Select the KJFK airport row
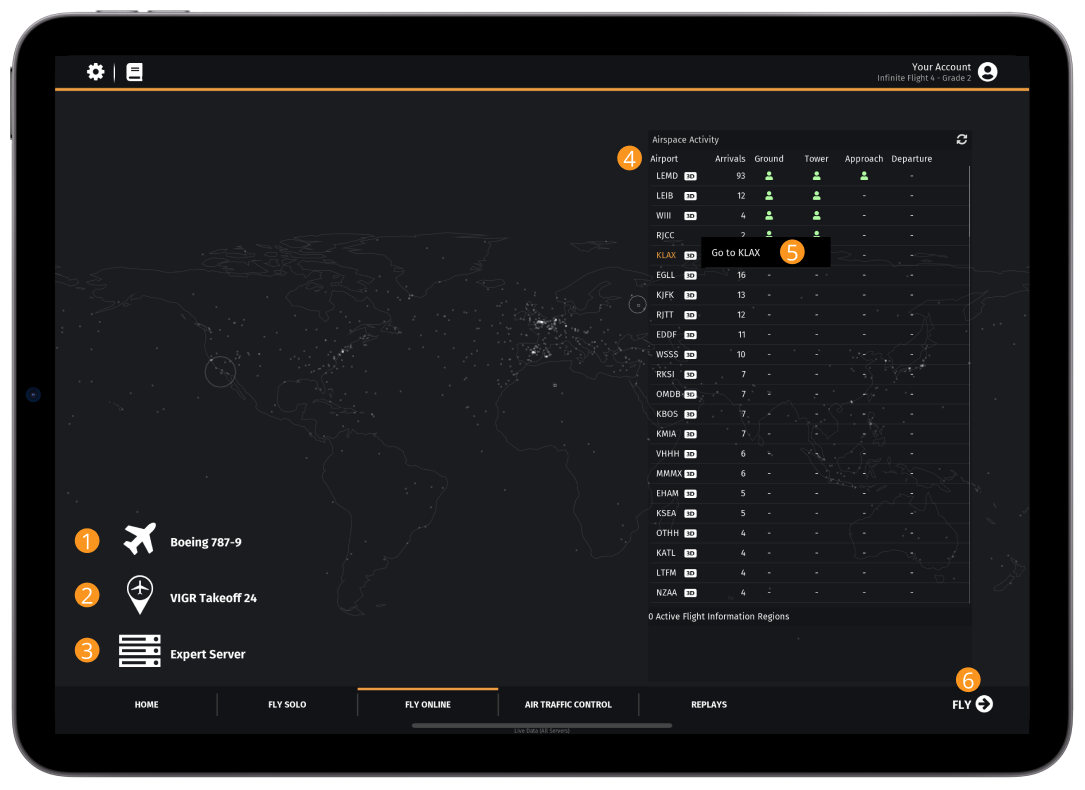The image size is (1085, 790). pyautogui.click(x=665, y=295)
